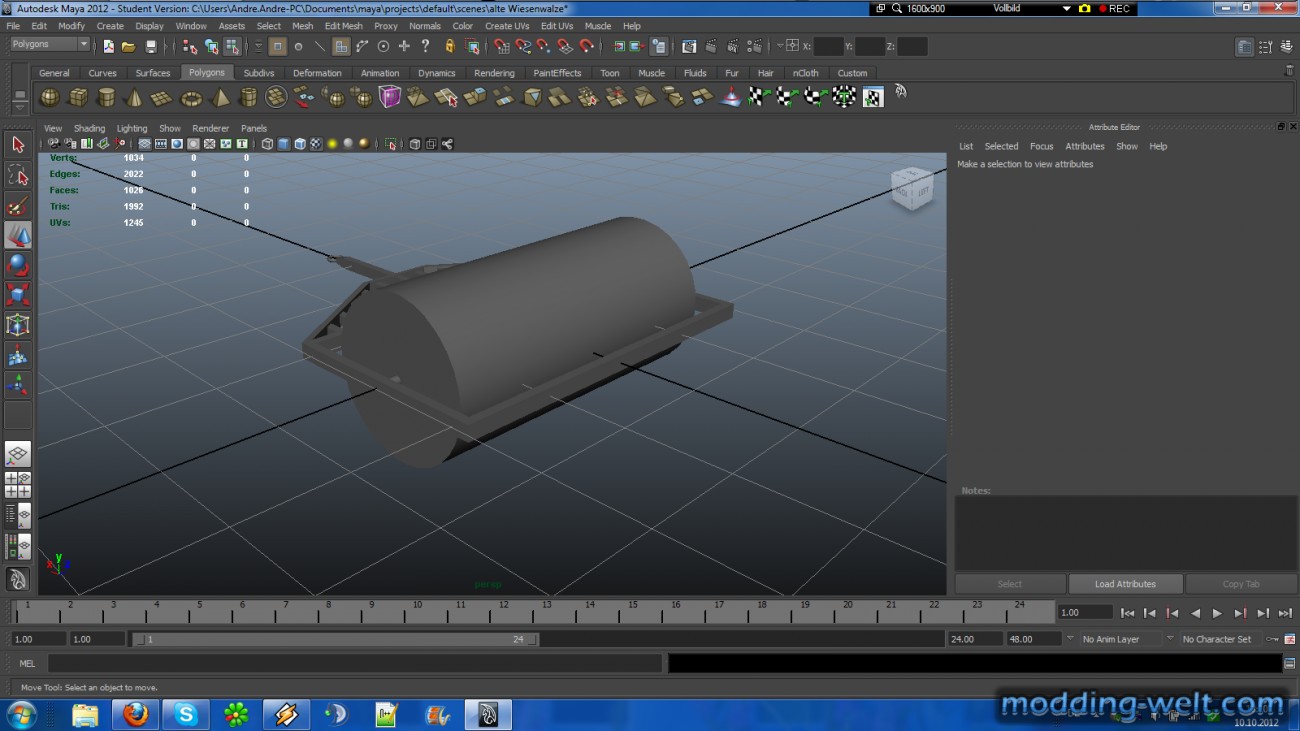Image resolution: width=1300 pixels, height=731 pixels.
Task: Activate the Scale tool in toolbox
Action: (x=18, y=295)
